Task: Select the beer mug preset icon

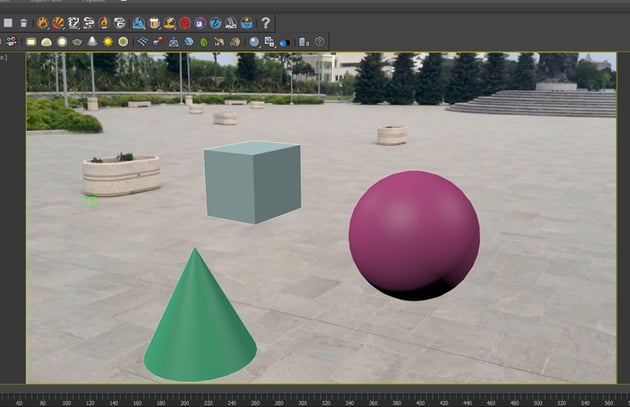Action: [154, 23]
